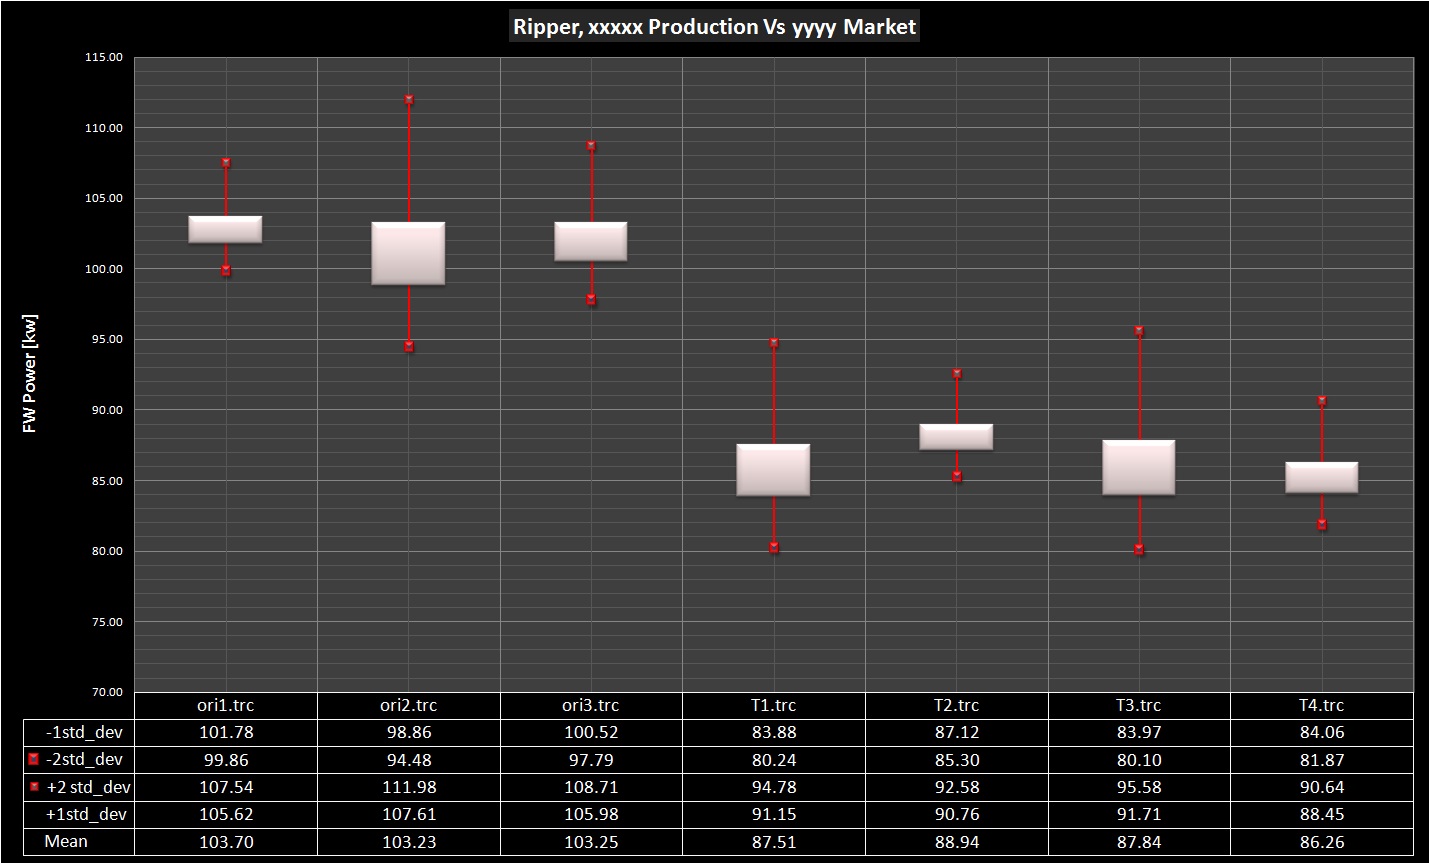Viewport: 1429px width, 863px height.
Task: Click the +2 std_dev value 111.98 cell
Action: point(408,787)
